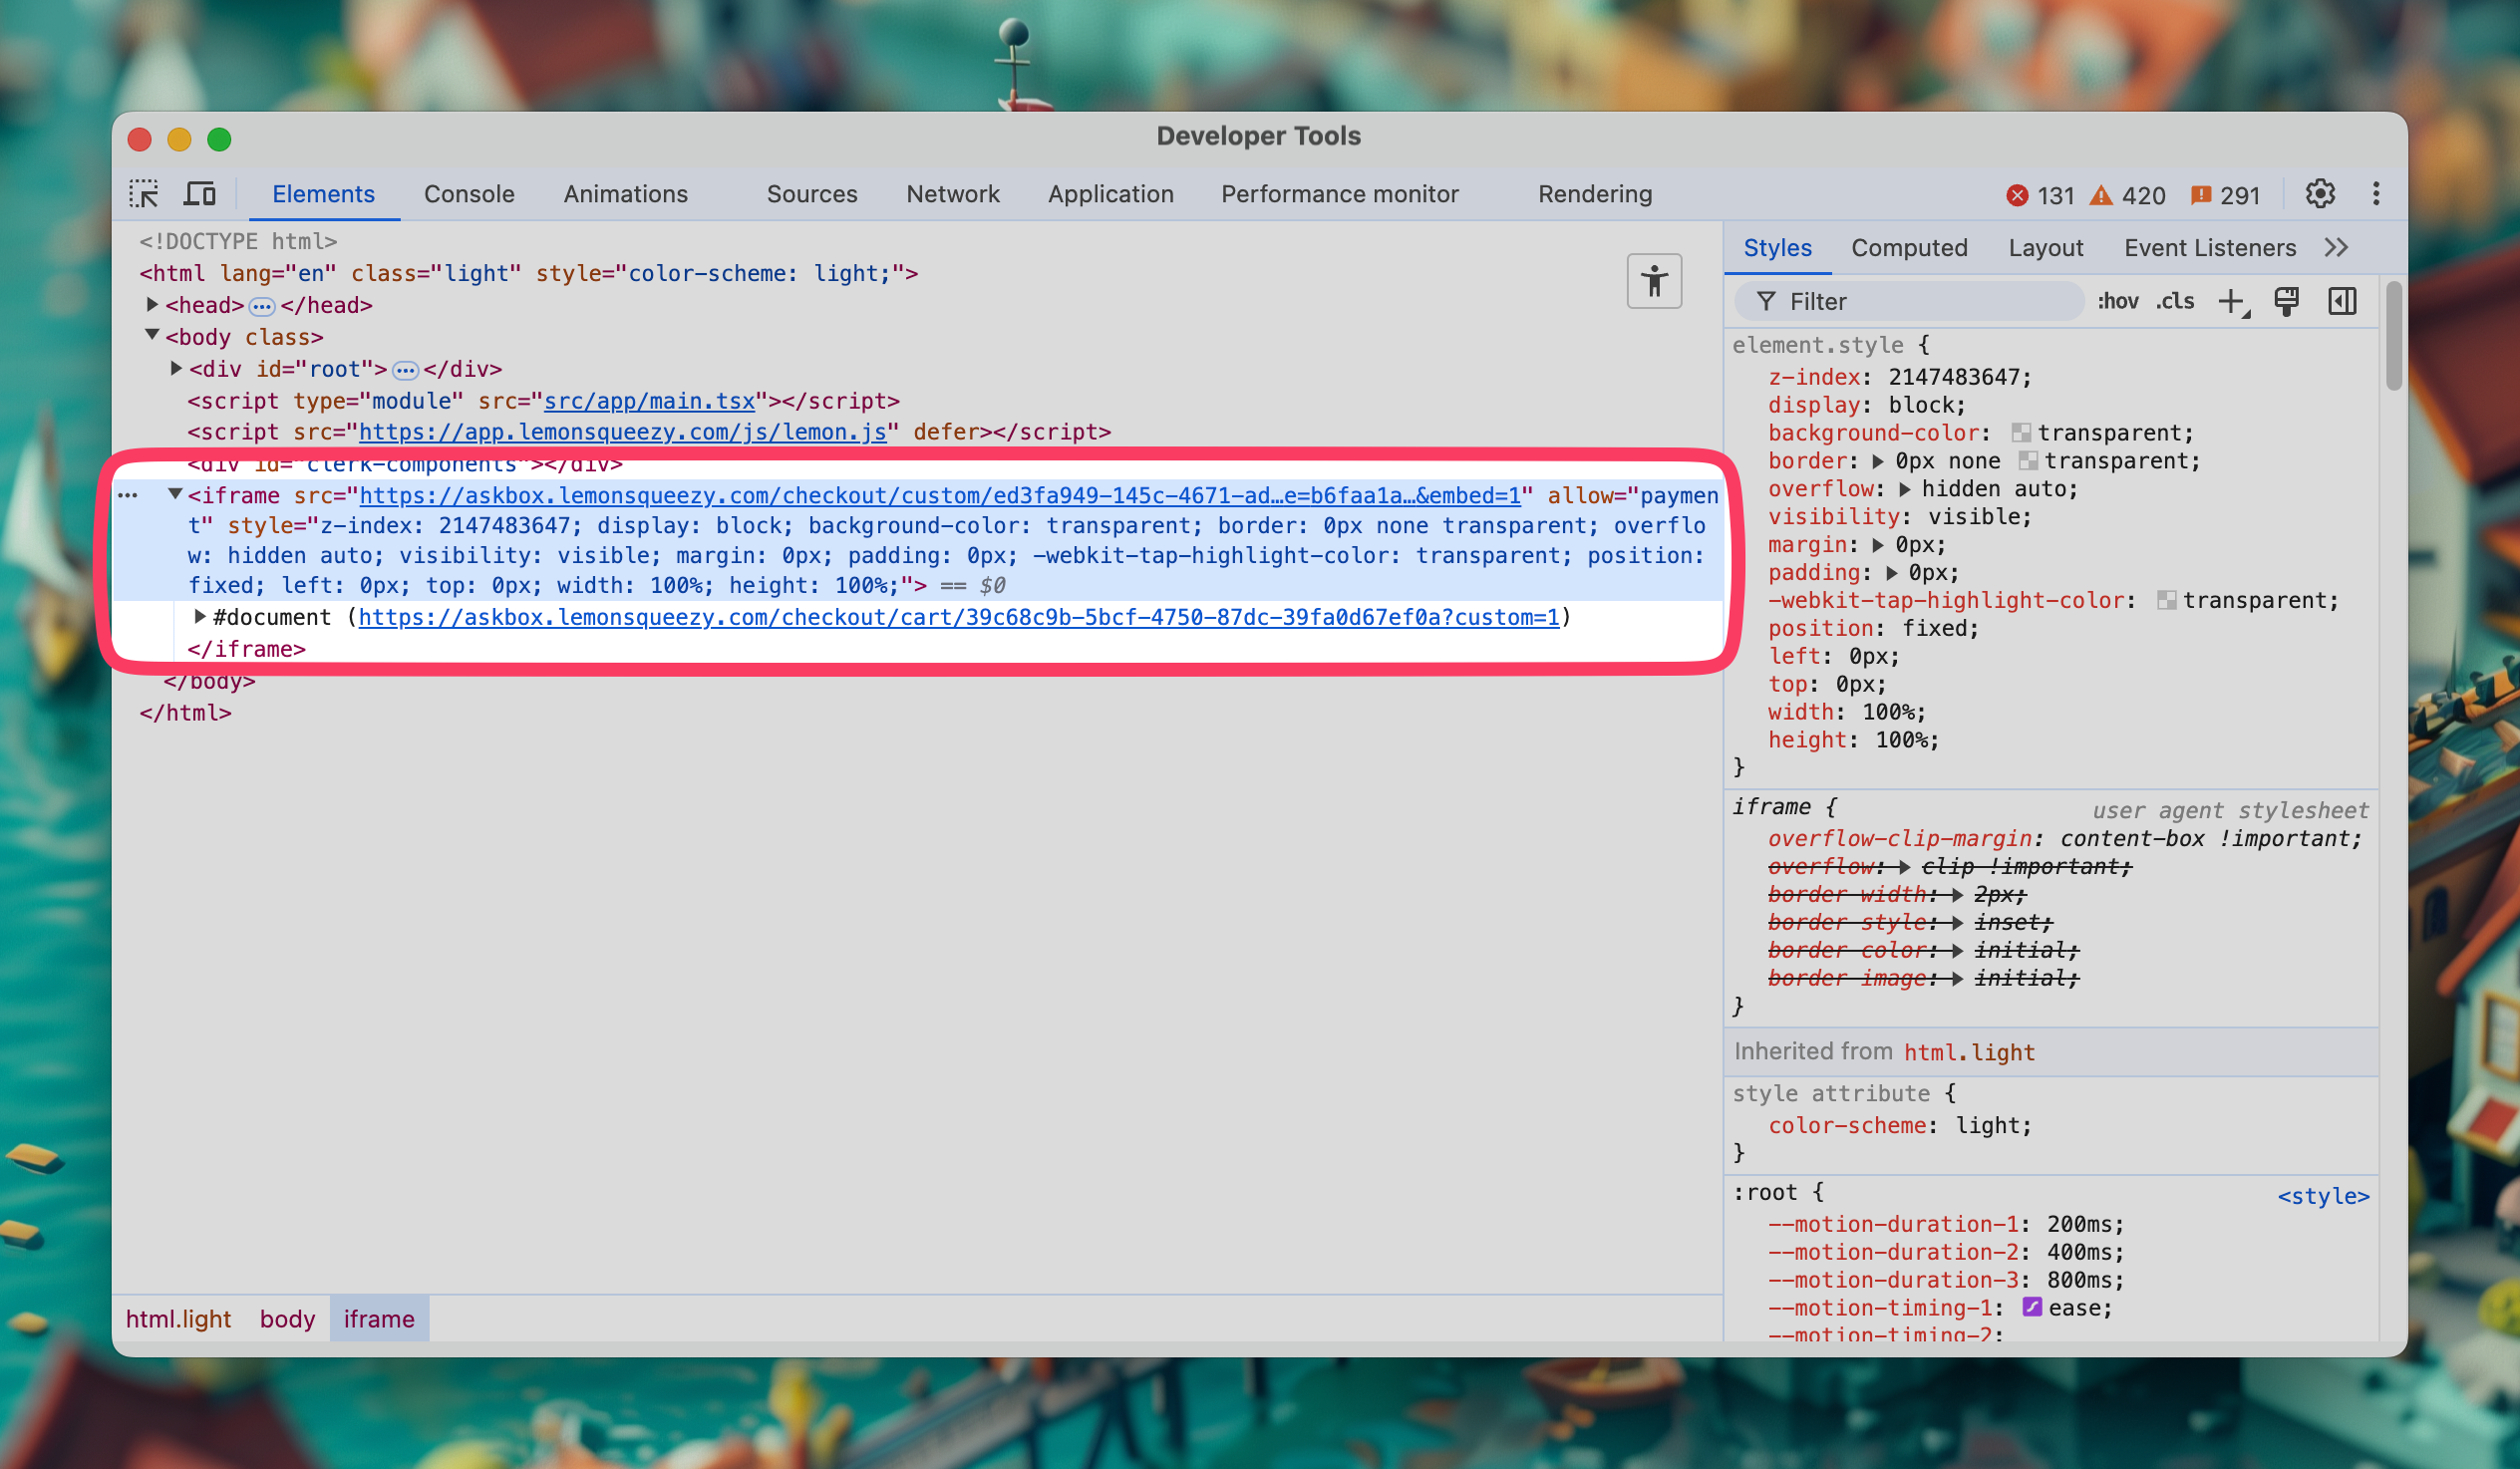Select the closing </iframe> tag row

pyautogui.click(x=247, y=650)
